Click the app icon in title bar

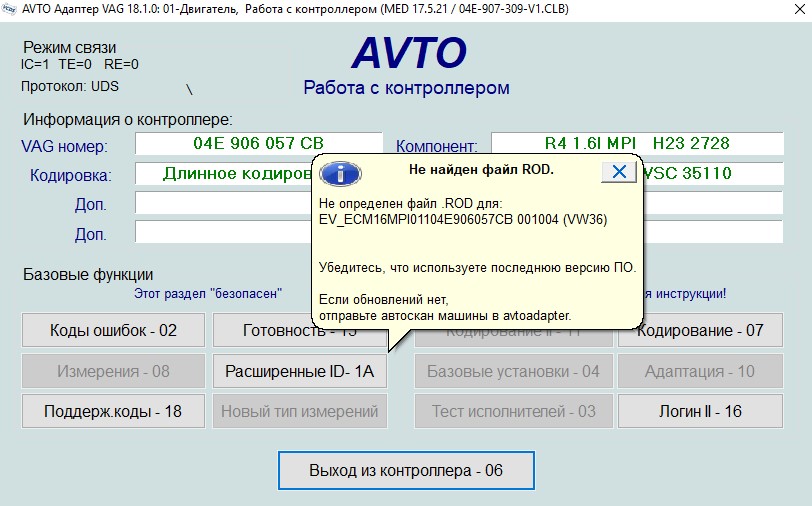click(9, 9)
